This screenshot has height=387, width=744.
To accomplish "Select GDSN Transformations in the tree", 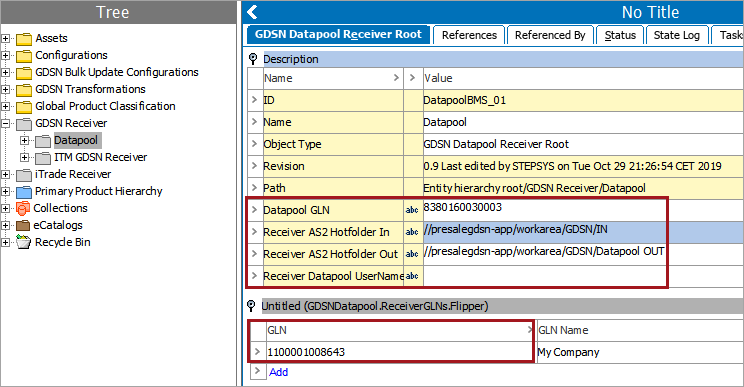I will coord(90,89).
